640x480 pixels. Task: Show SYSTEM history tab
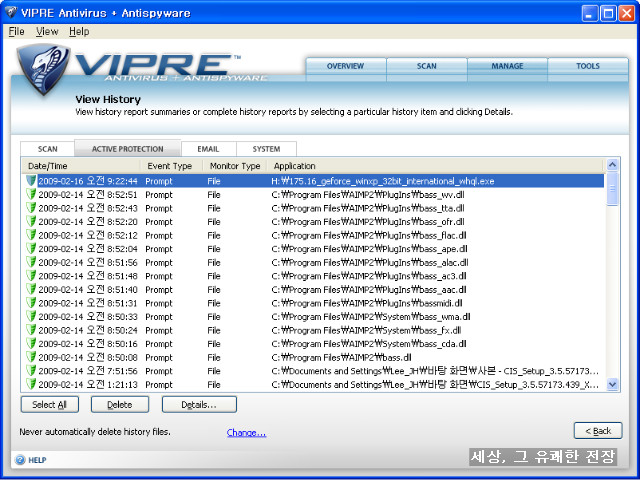(x=266, y=149)
